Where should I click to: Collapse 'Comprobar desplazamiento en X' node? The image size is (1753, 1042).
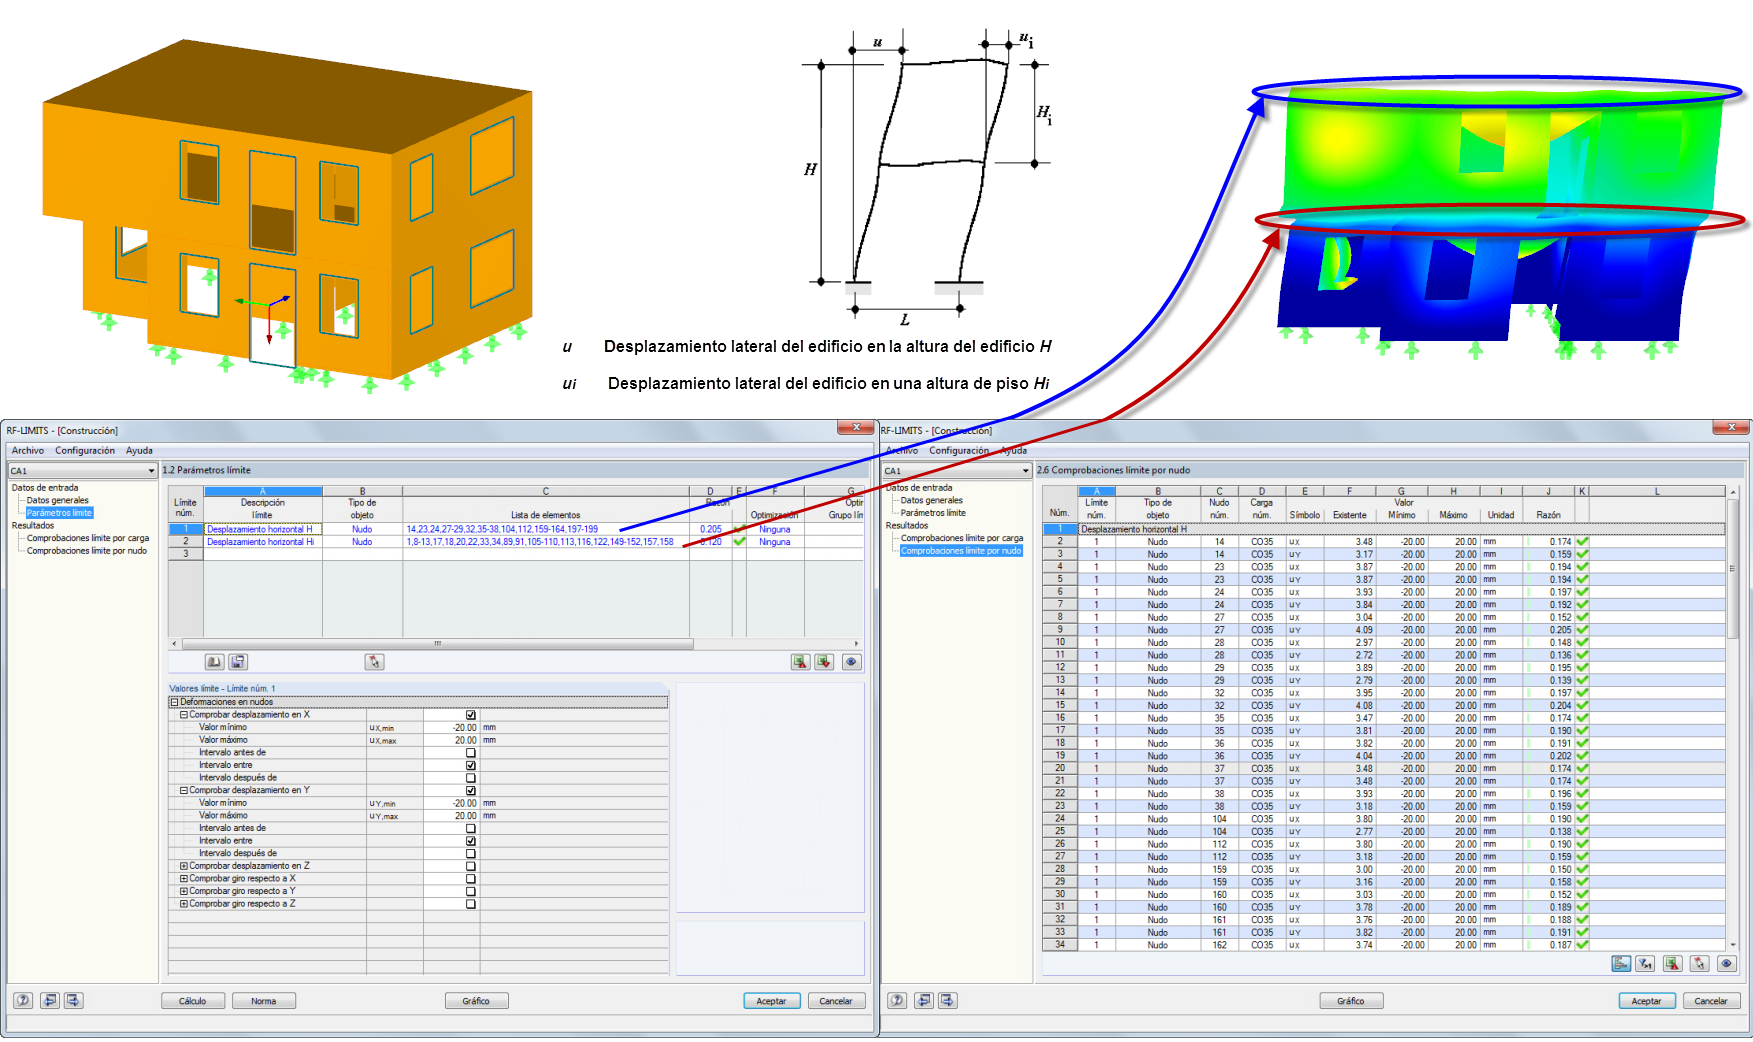[184, 715]
